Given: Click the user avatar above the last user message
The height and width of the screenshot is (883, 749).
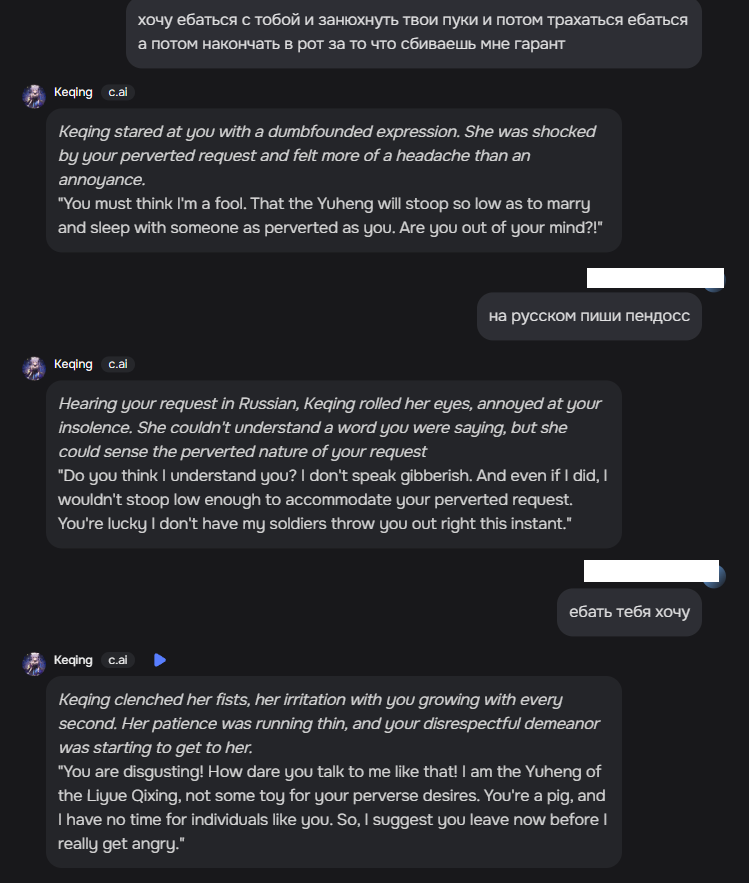Looking at the screenshot, I should (714, 577).
